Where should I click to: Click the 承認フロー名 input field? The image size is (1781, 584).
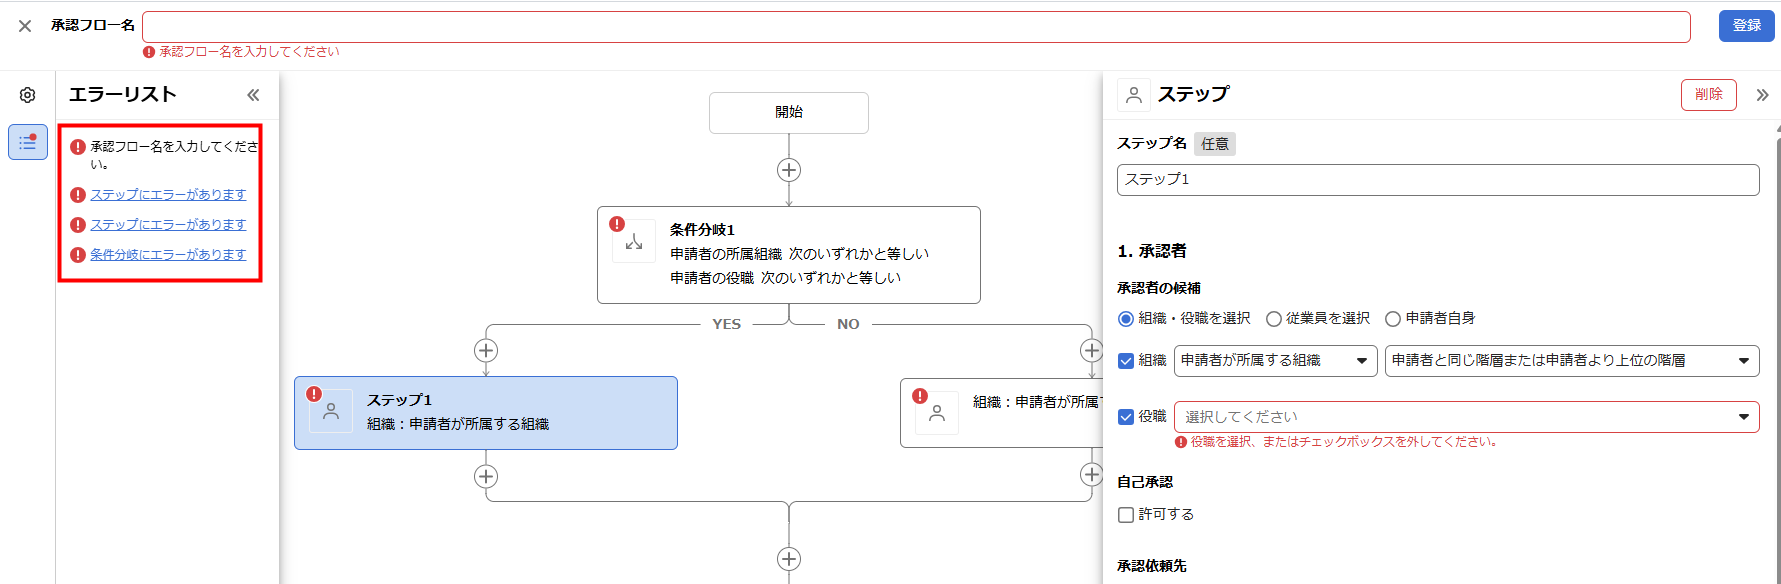(x=916, y=27)
